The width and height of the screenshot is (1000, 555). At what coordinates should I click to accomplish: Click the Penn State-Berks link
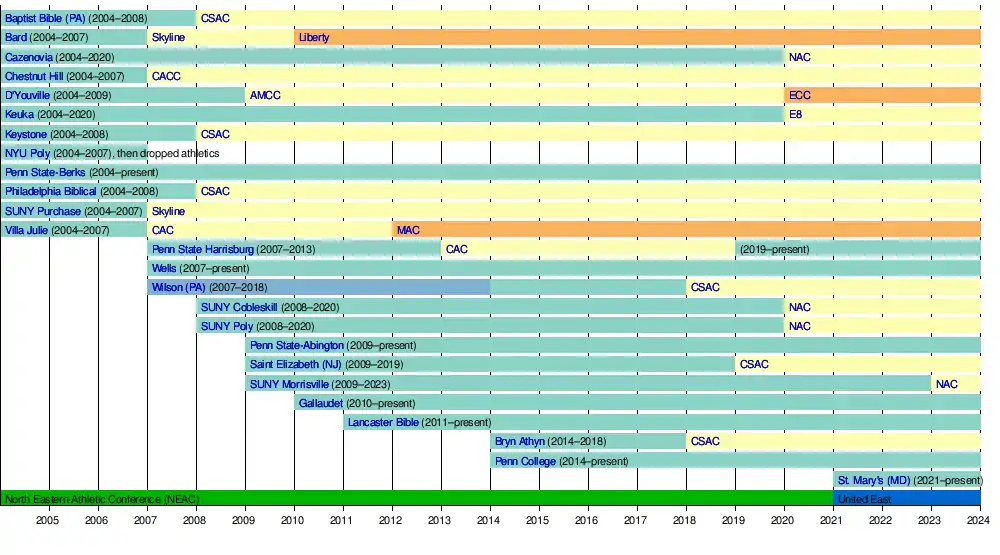[x=45, y=172]
